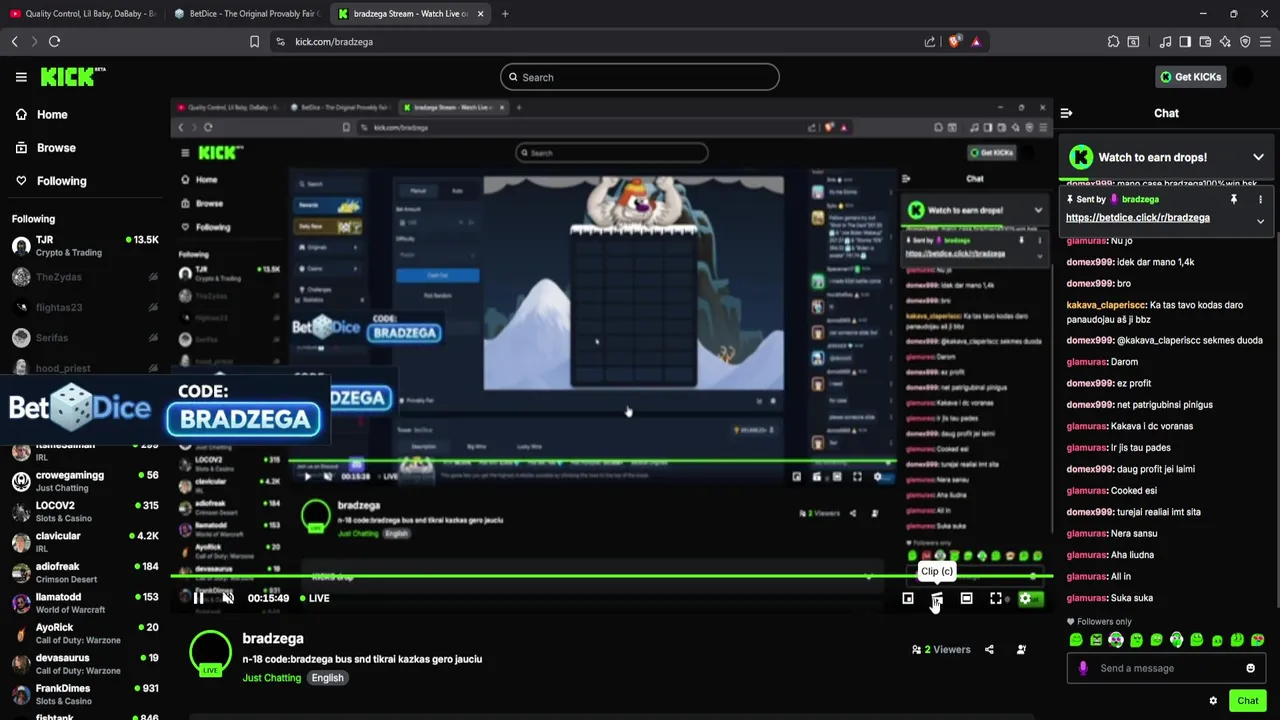Open the browser main menu
The image size is (1280, 720).
tap(1266, 42)
